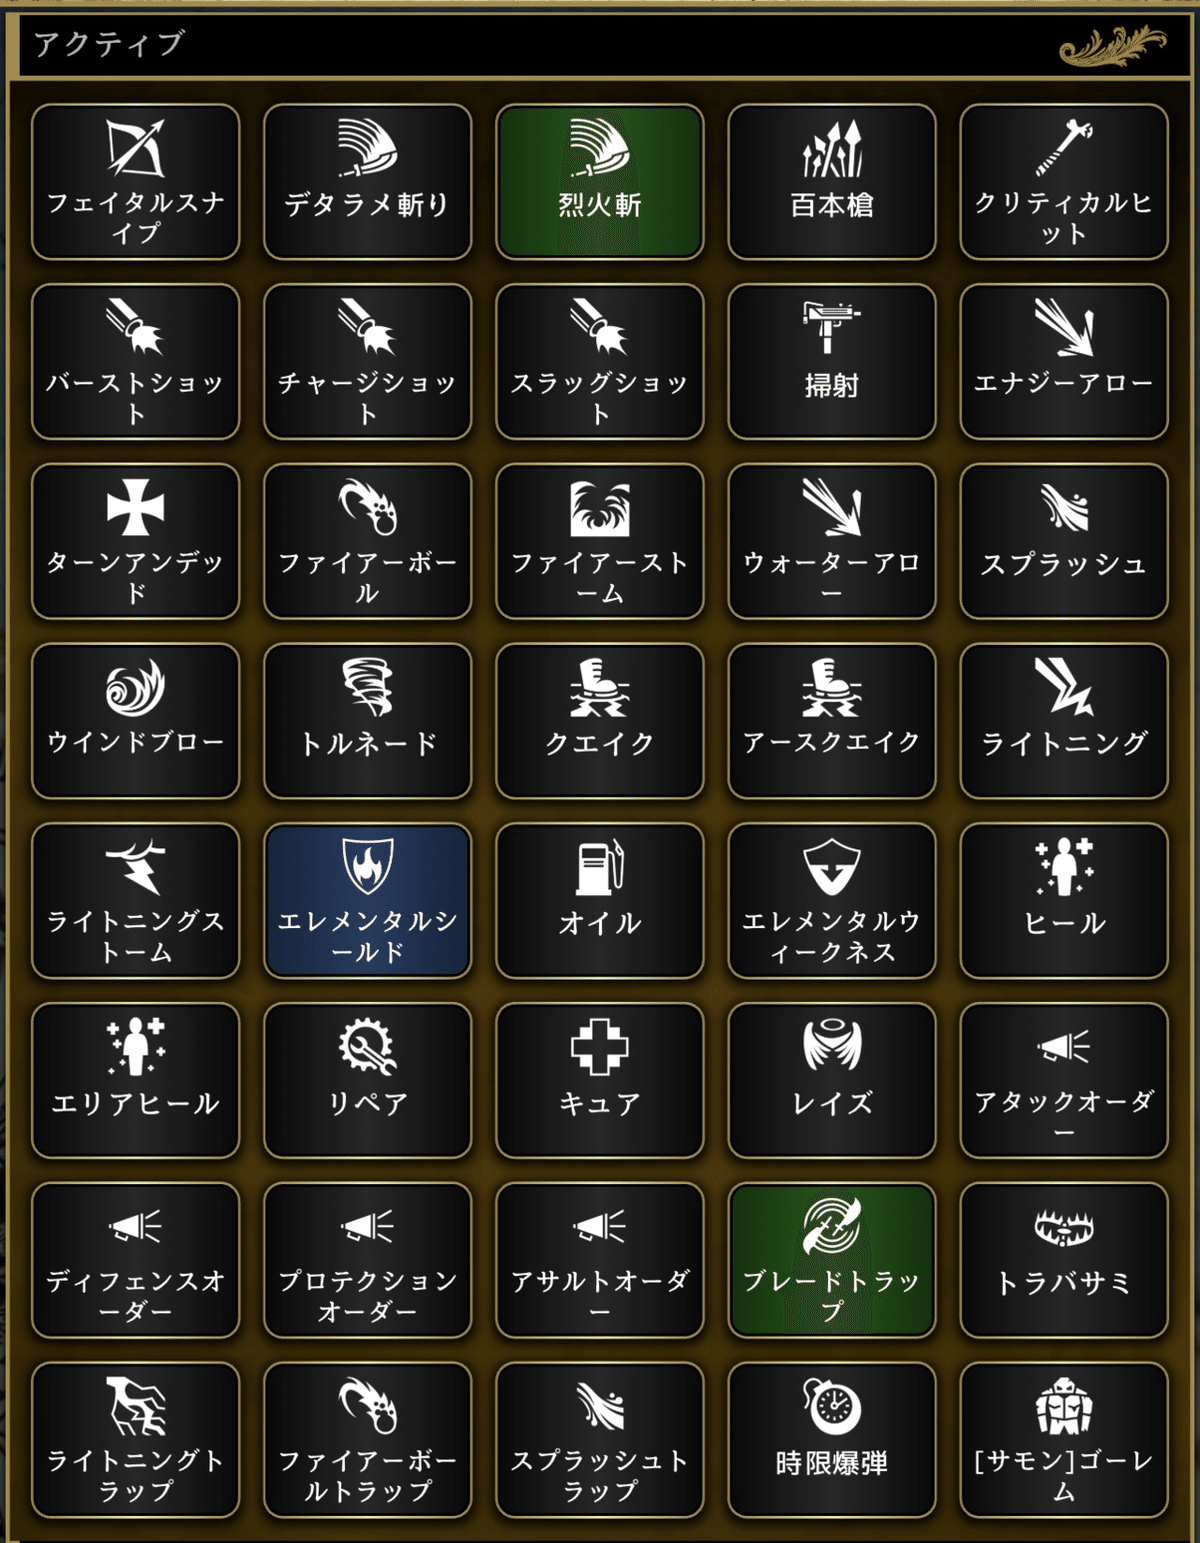Select the [サモン]ゴーレム summon skill
Screen dimensions: 1200x1543
click(x=1064, y=1440)
